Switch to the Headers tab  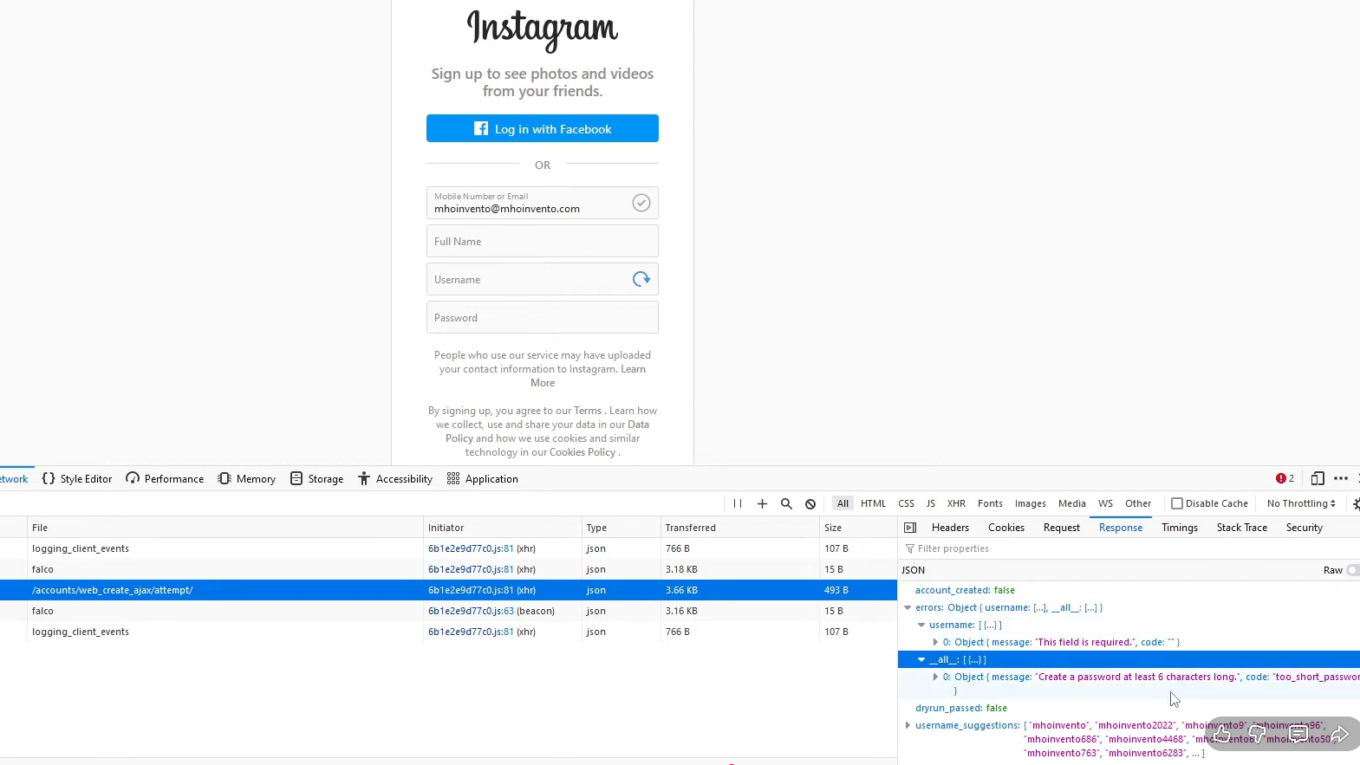[x=949, y=528]
